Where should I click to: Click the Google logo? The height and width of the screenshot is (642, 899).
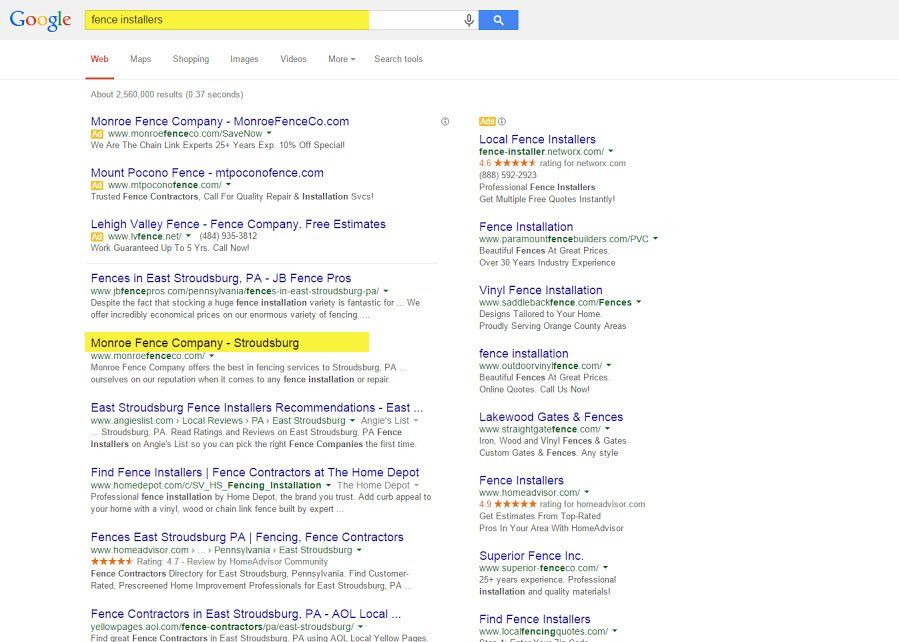40,20
